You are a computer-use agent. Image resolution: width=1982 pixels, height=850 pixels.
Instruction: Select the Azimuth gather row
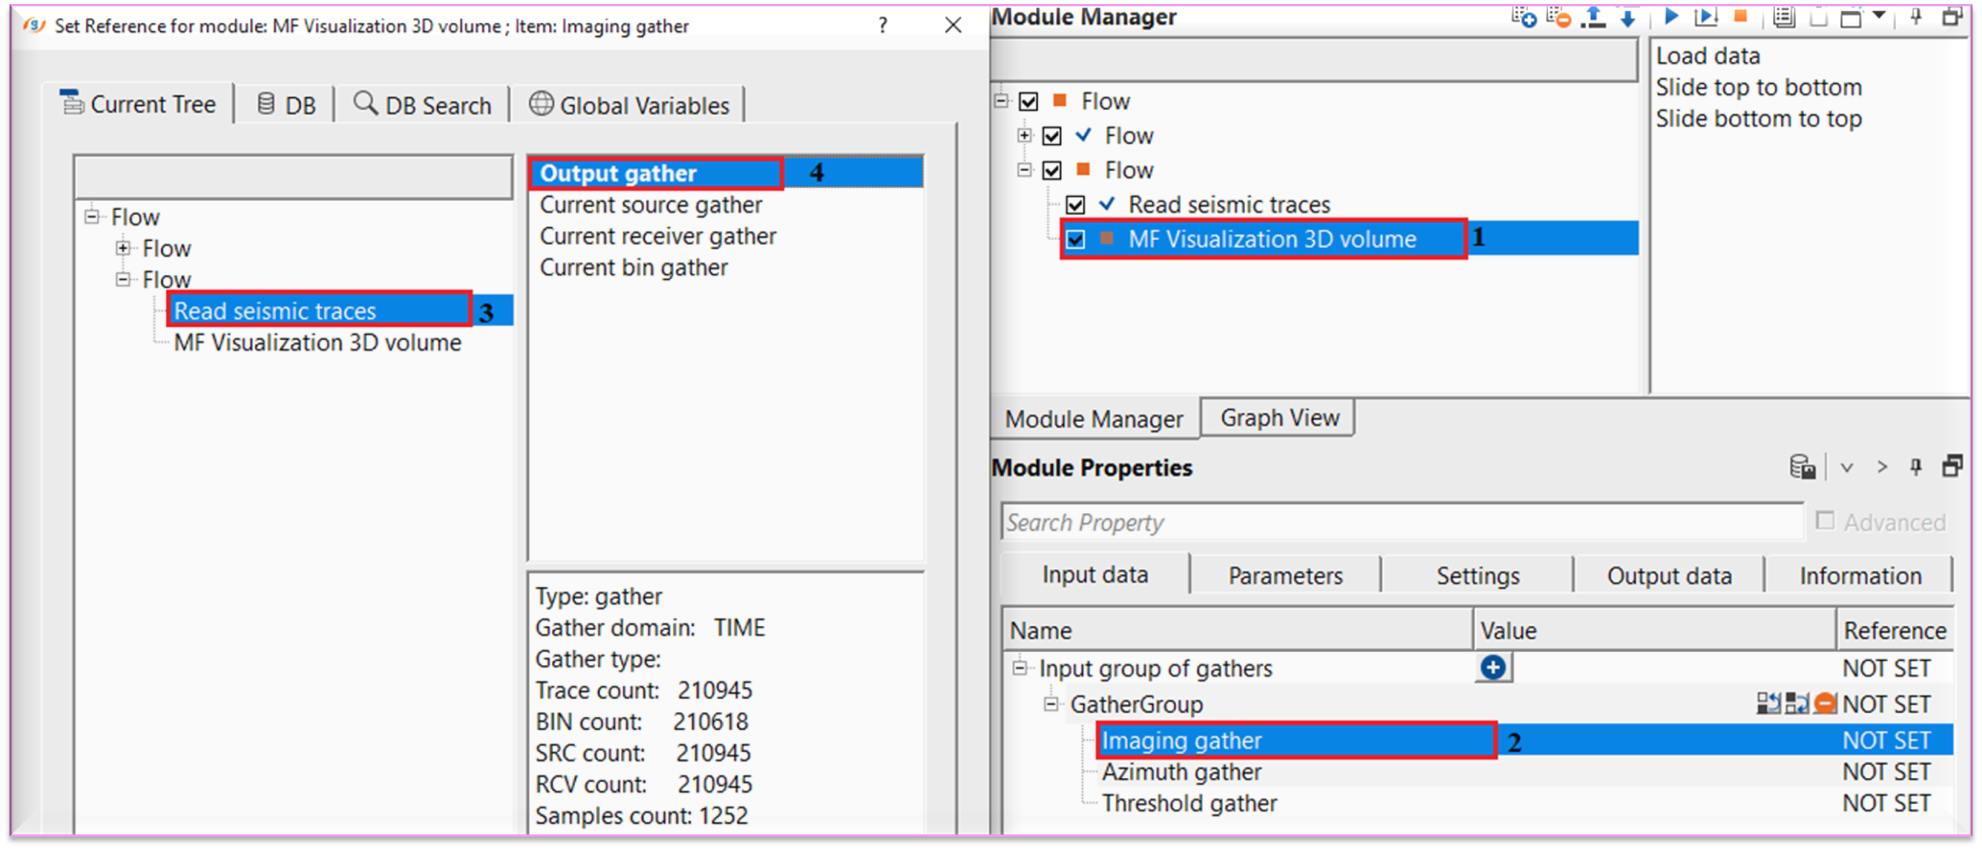click(x=1181, y=772)
